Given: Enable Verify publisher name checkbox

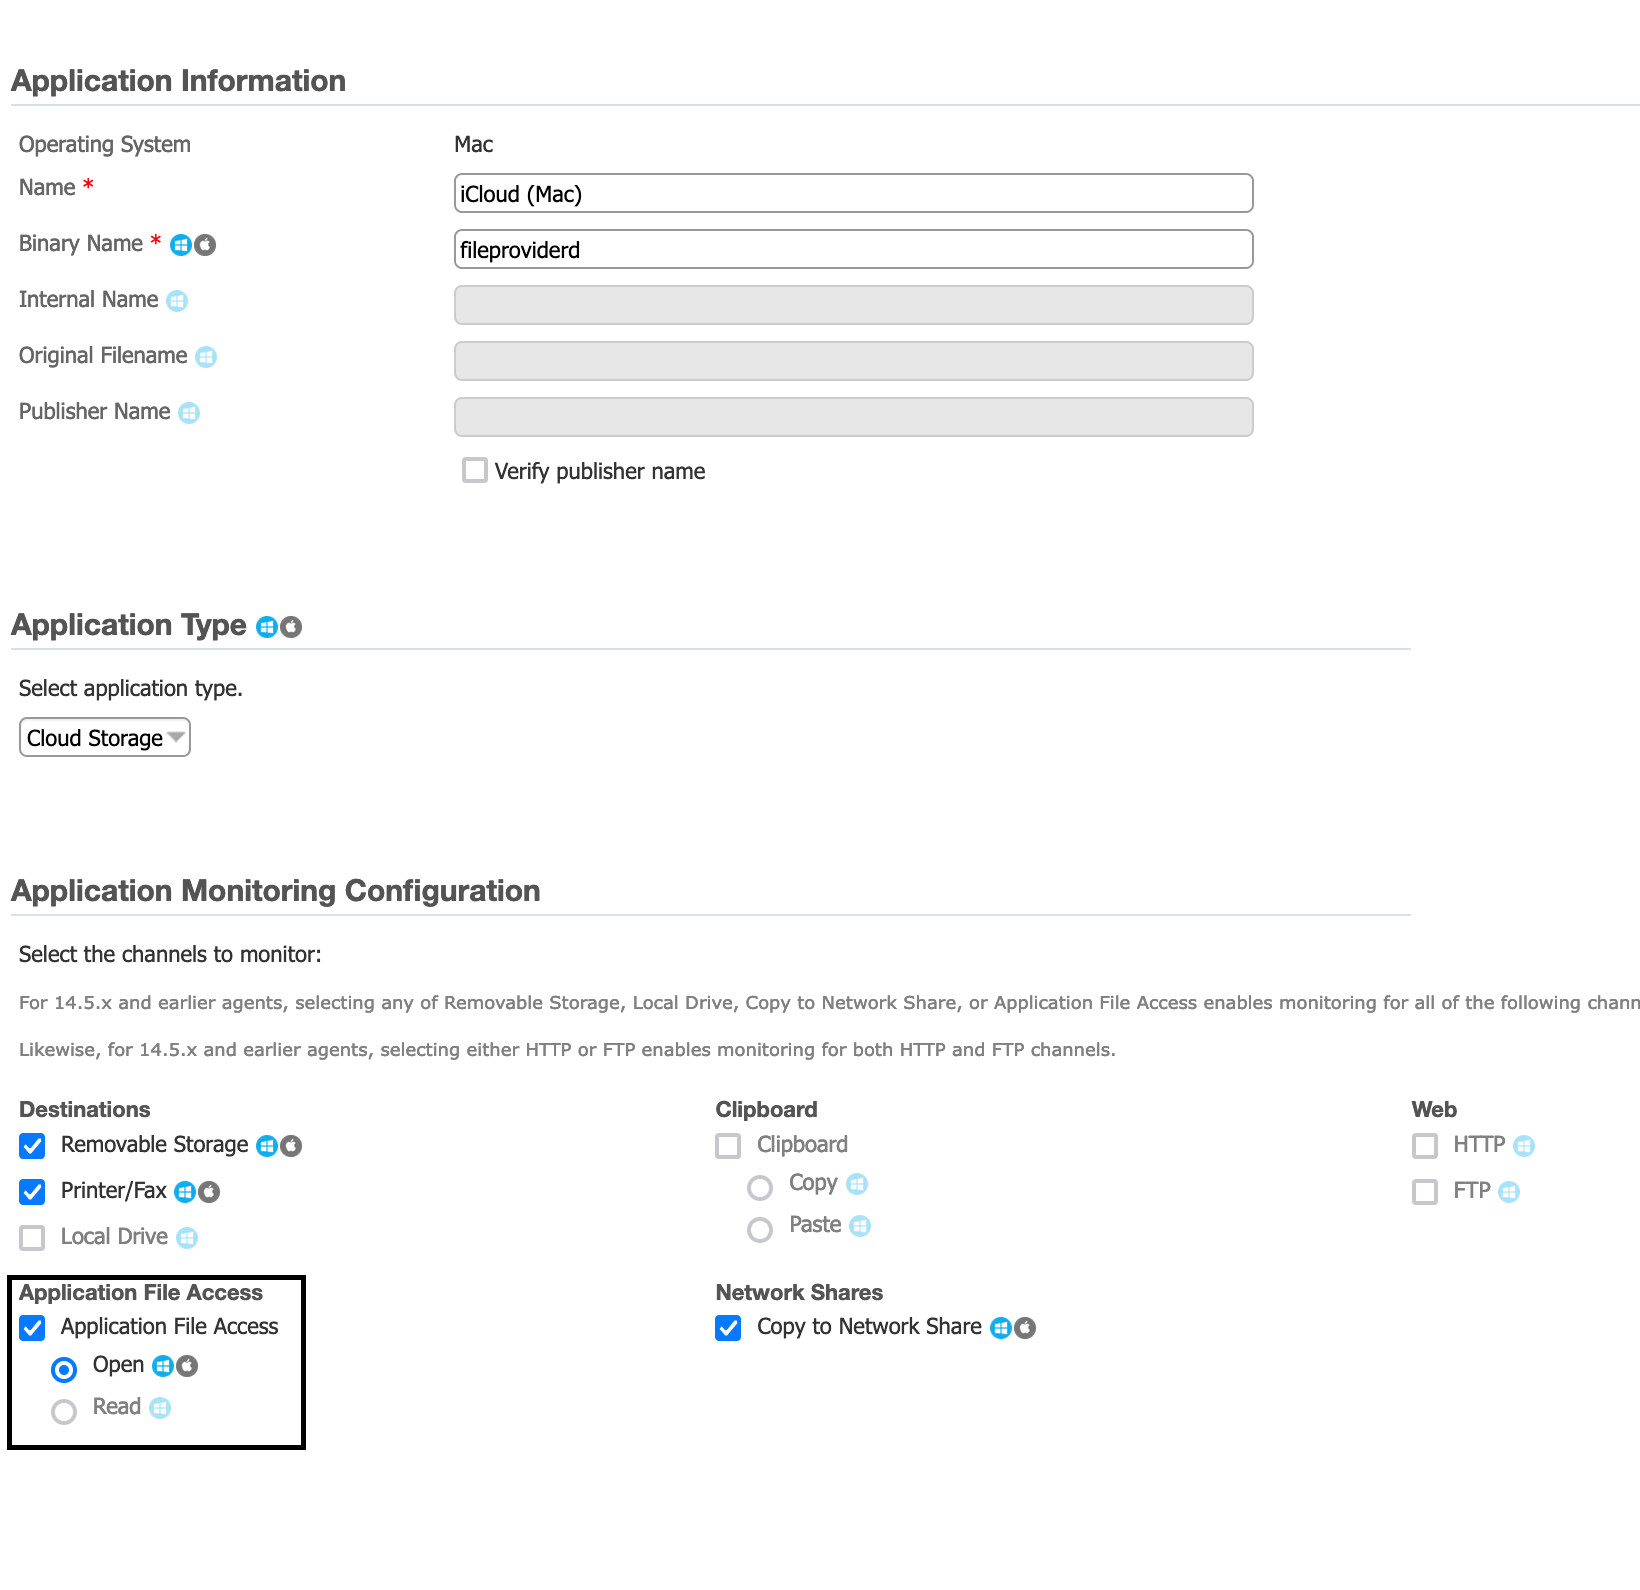Looking at the screenshot, I should point(475,470).
